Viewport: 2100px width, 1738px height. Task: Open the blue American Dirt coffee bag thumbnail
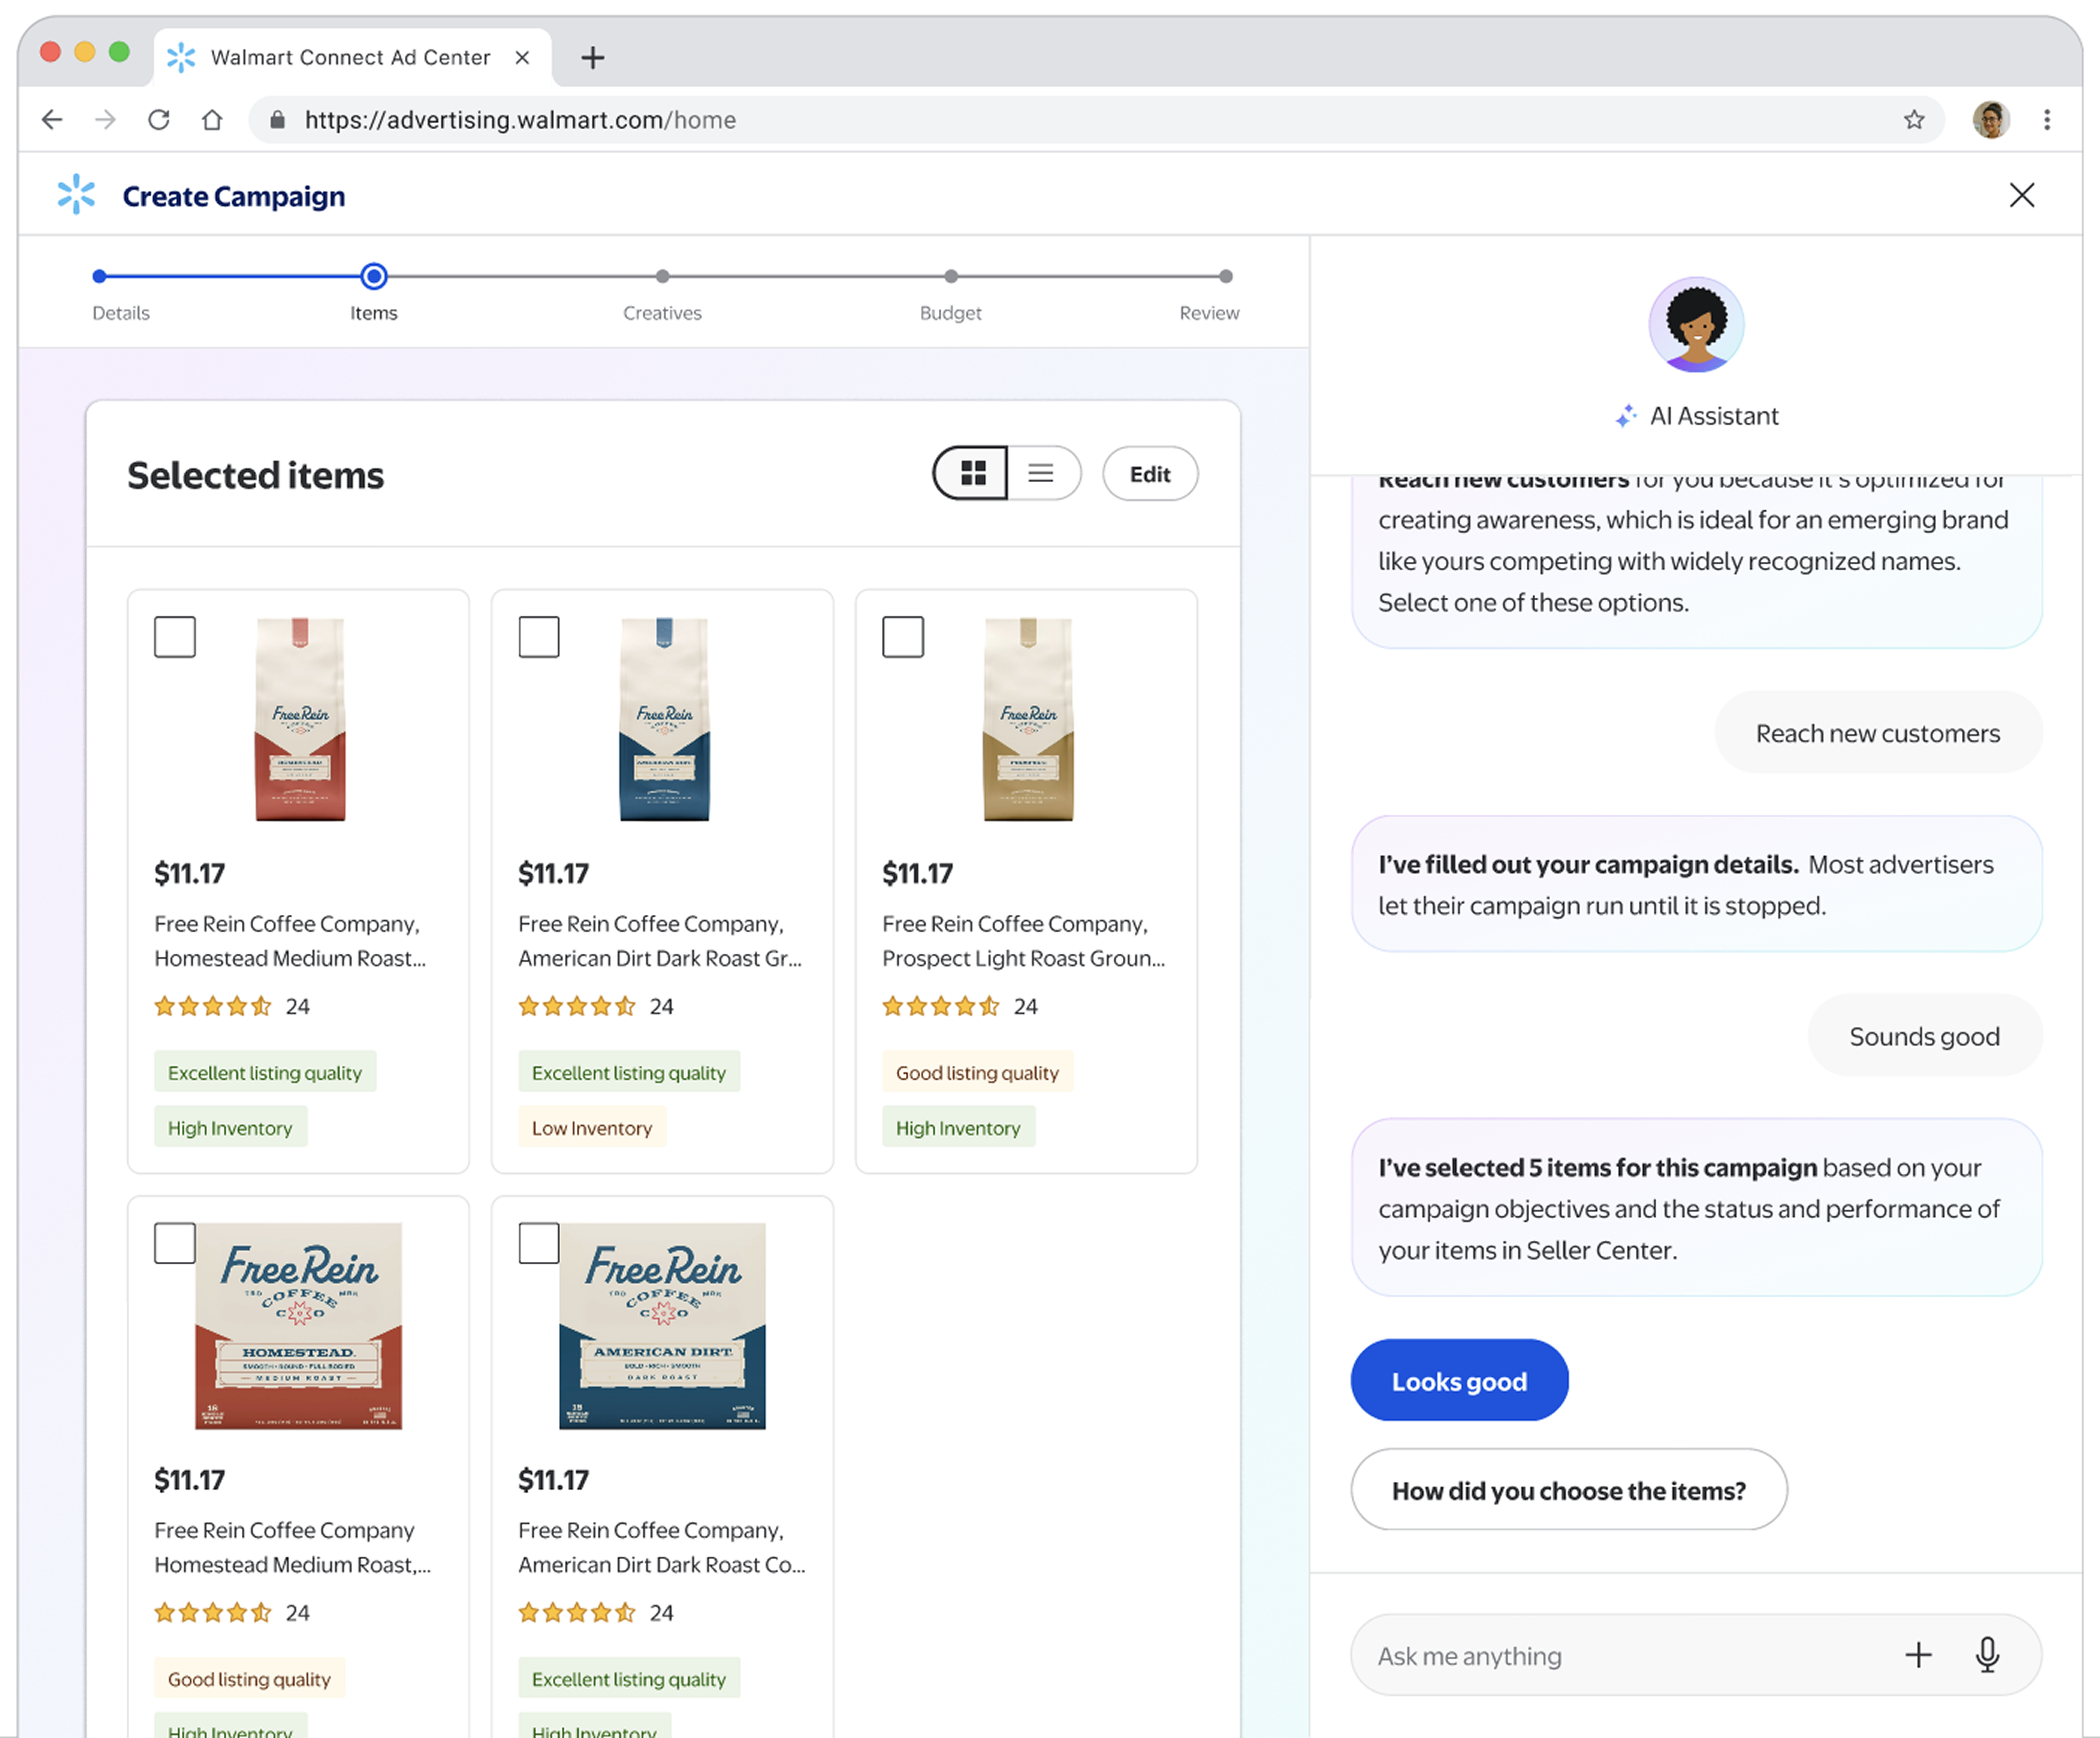pyautogui.click(x=664, y=719)
